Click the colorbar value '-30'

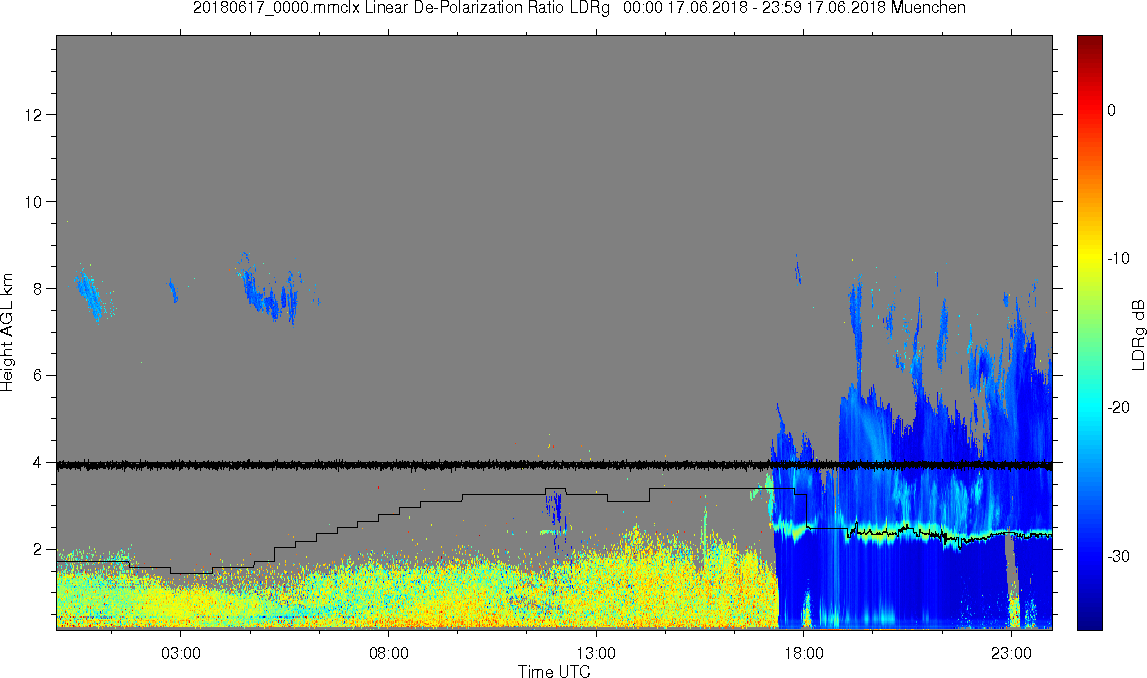[x=1118, y=557]
